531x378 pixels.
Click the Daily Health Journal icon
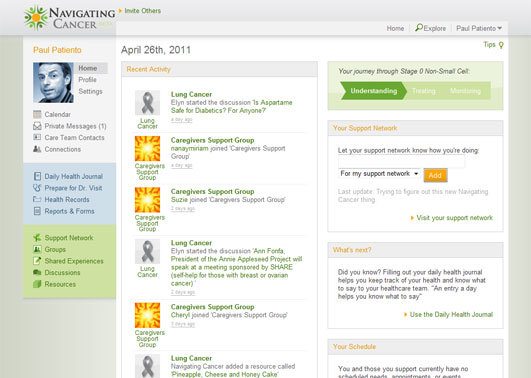pyautogui.click(x=37, y=176)
